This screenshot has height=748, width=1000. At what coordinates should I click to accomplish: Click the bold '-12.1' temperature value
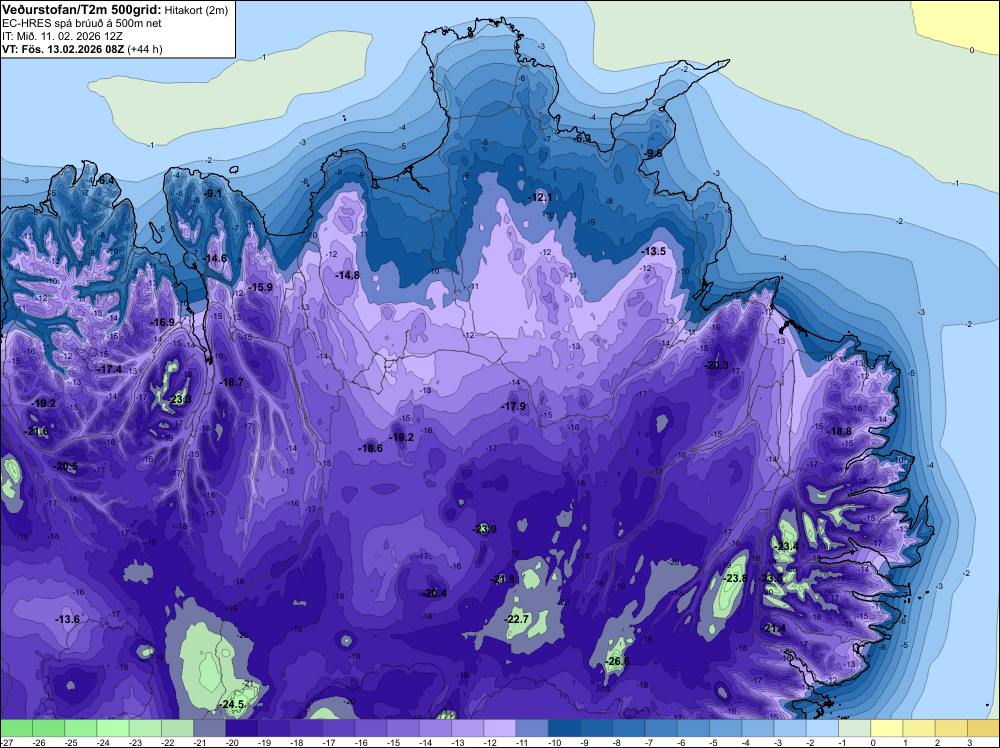pyautogui.click(x=540, y=198)
